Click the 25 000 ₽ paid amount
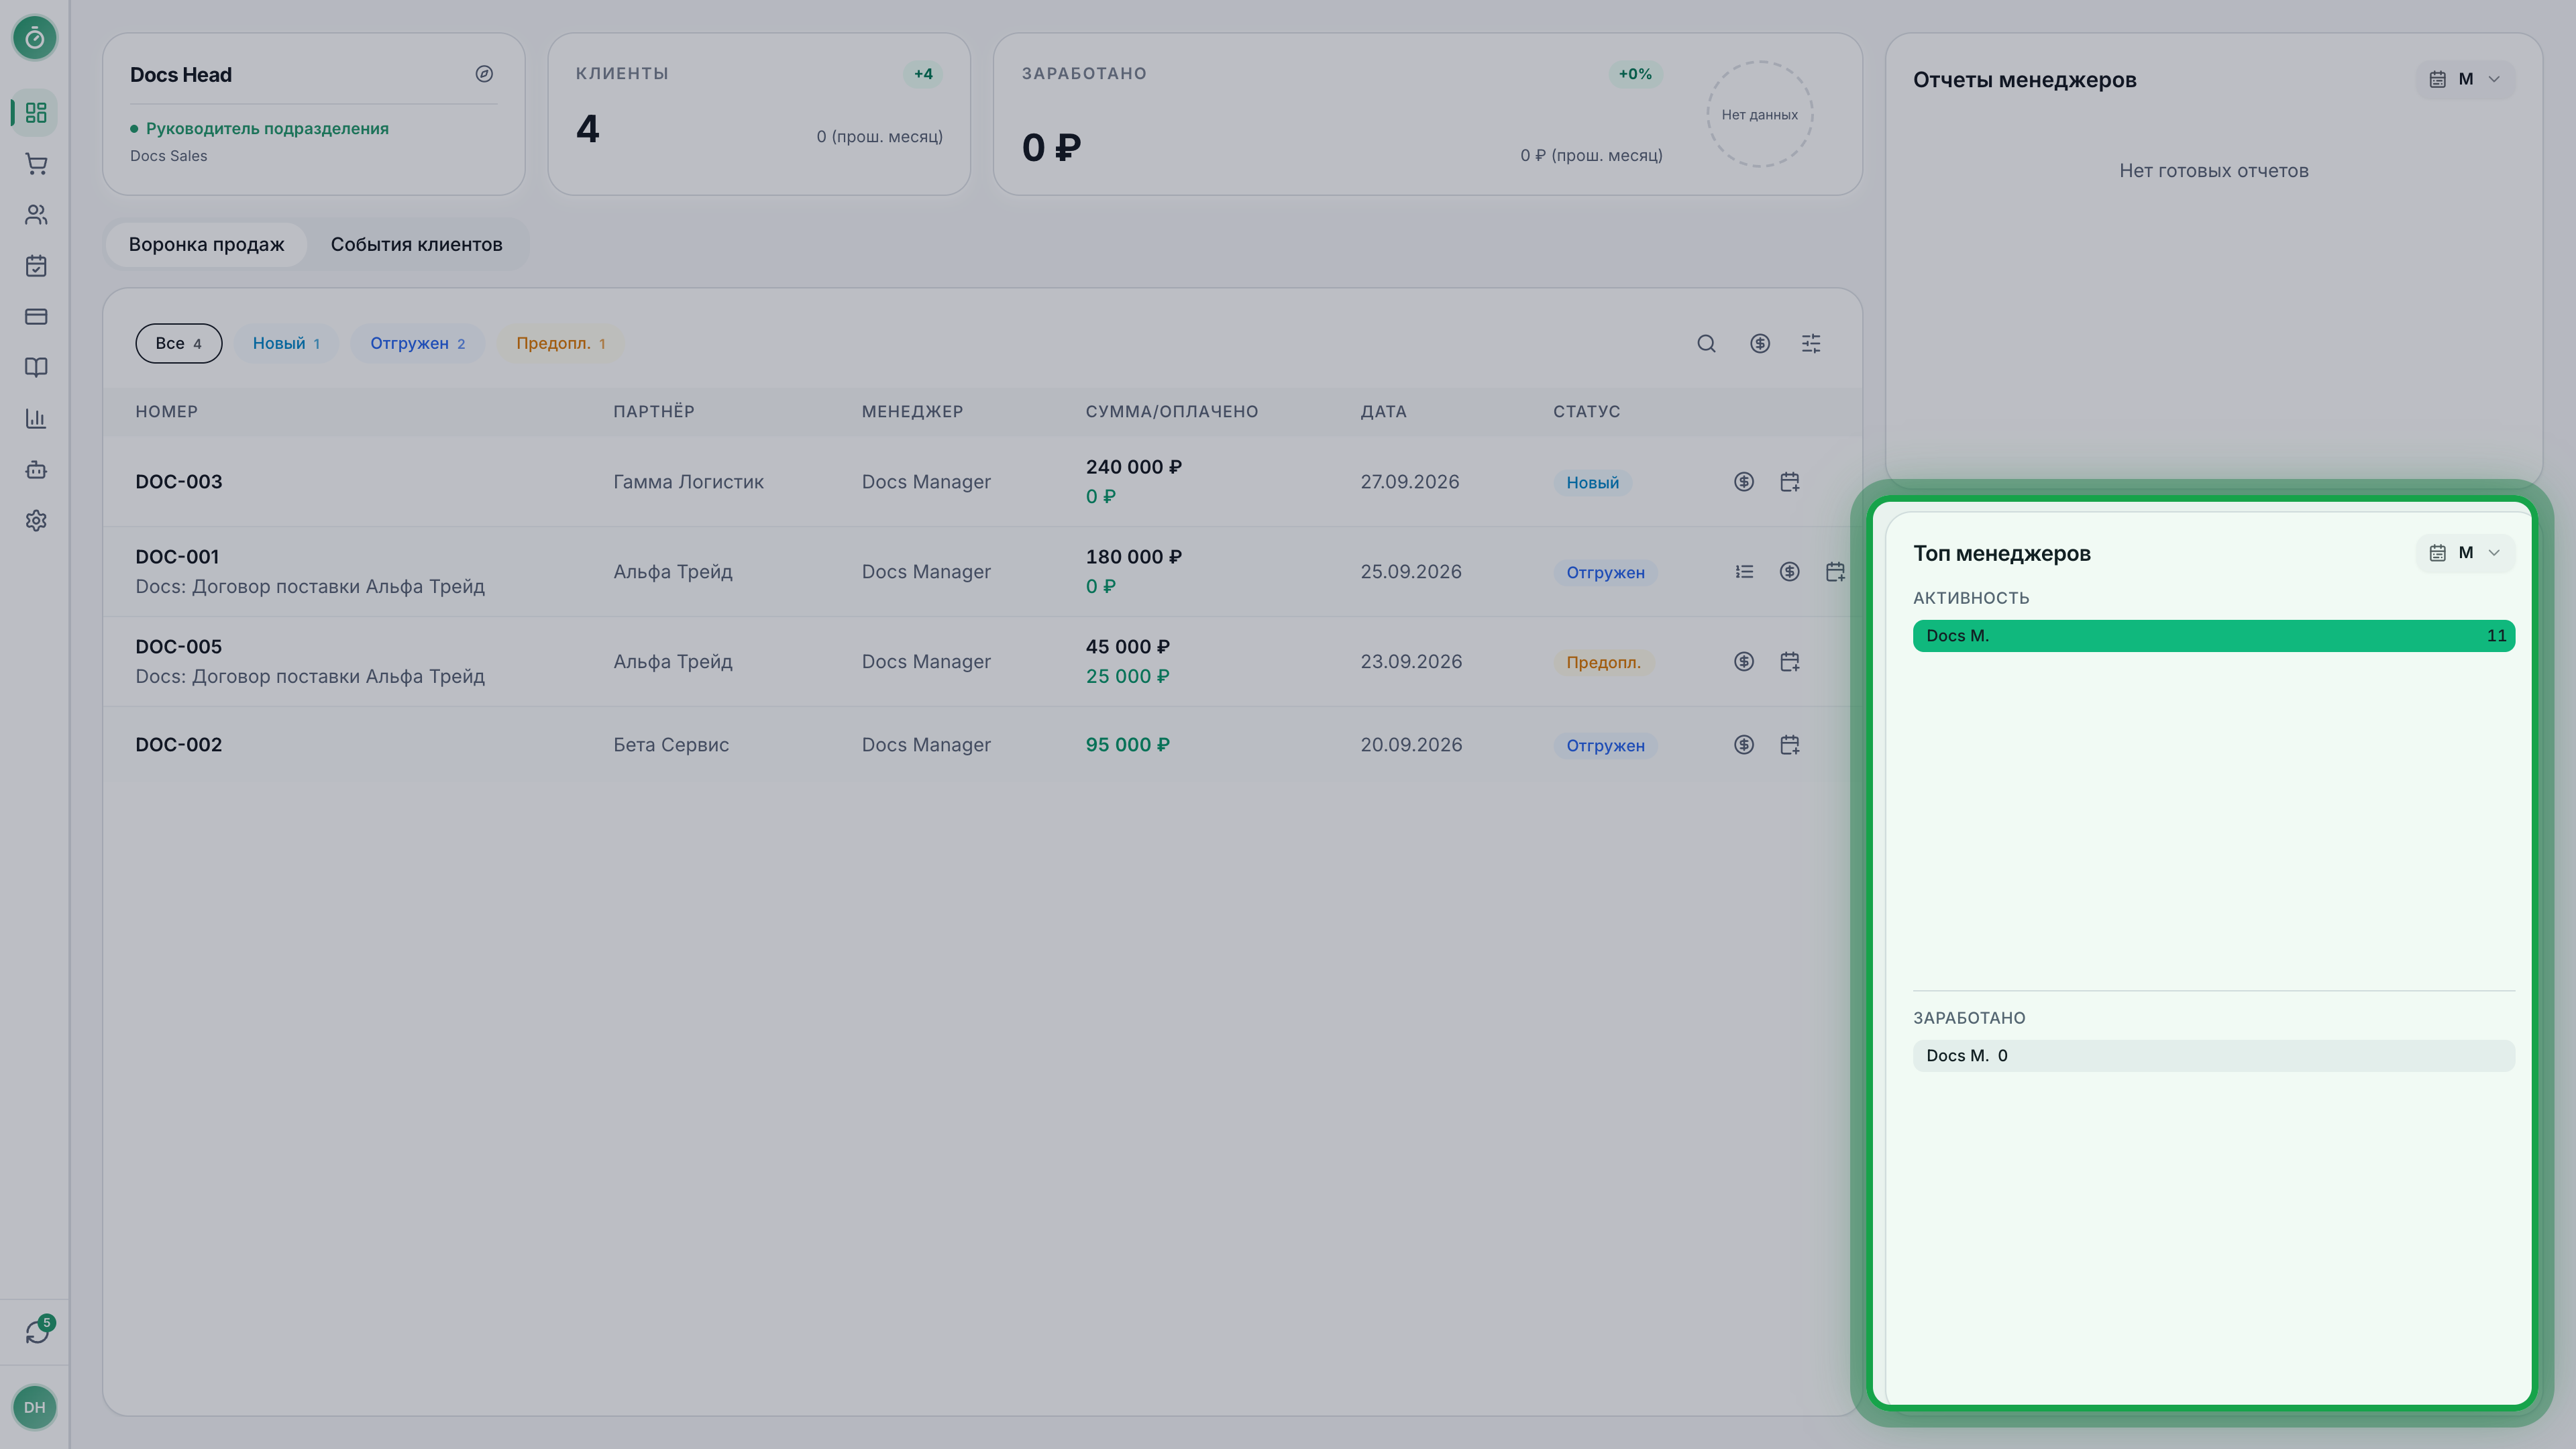 [1127, 677]
